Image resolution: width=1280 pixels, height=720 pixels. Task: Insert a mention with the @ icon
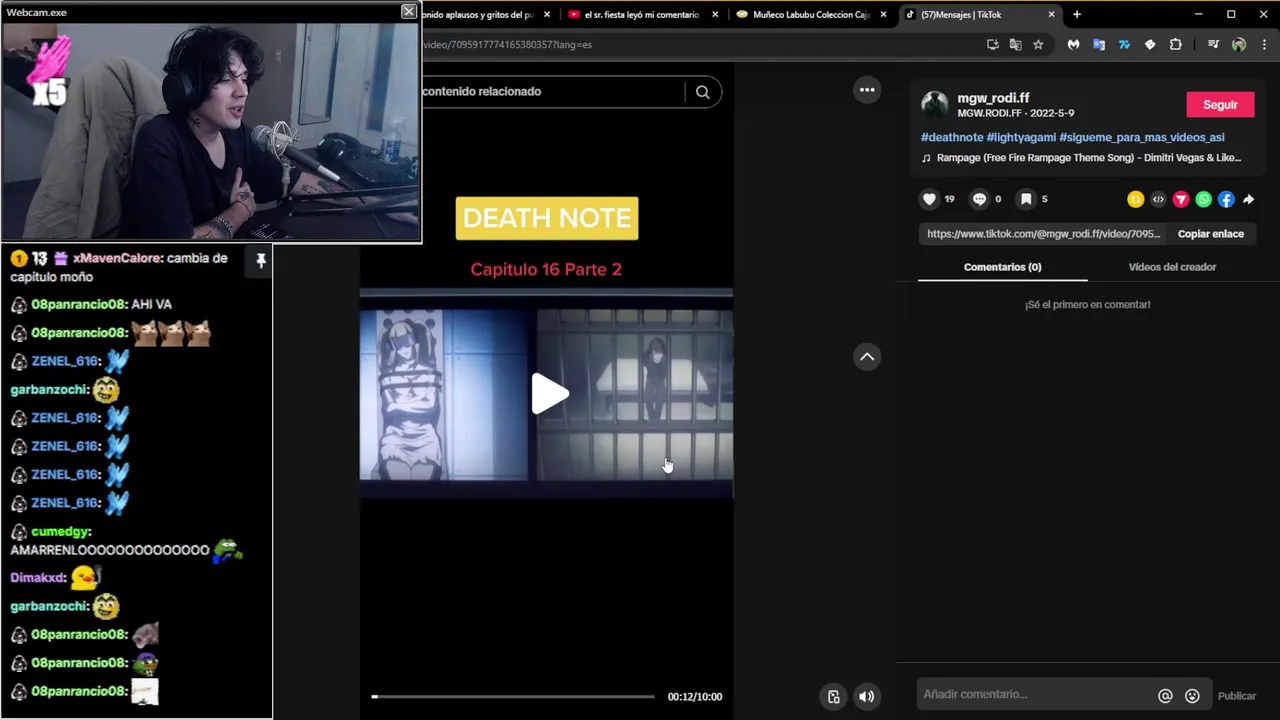(x=1165, y=696)
